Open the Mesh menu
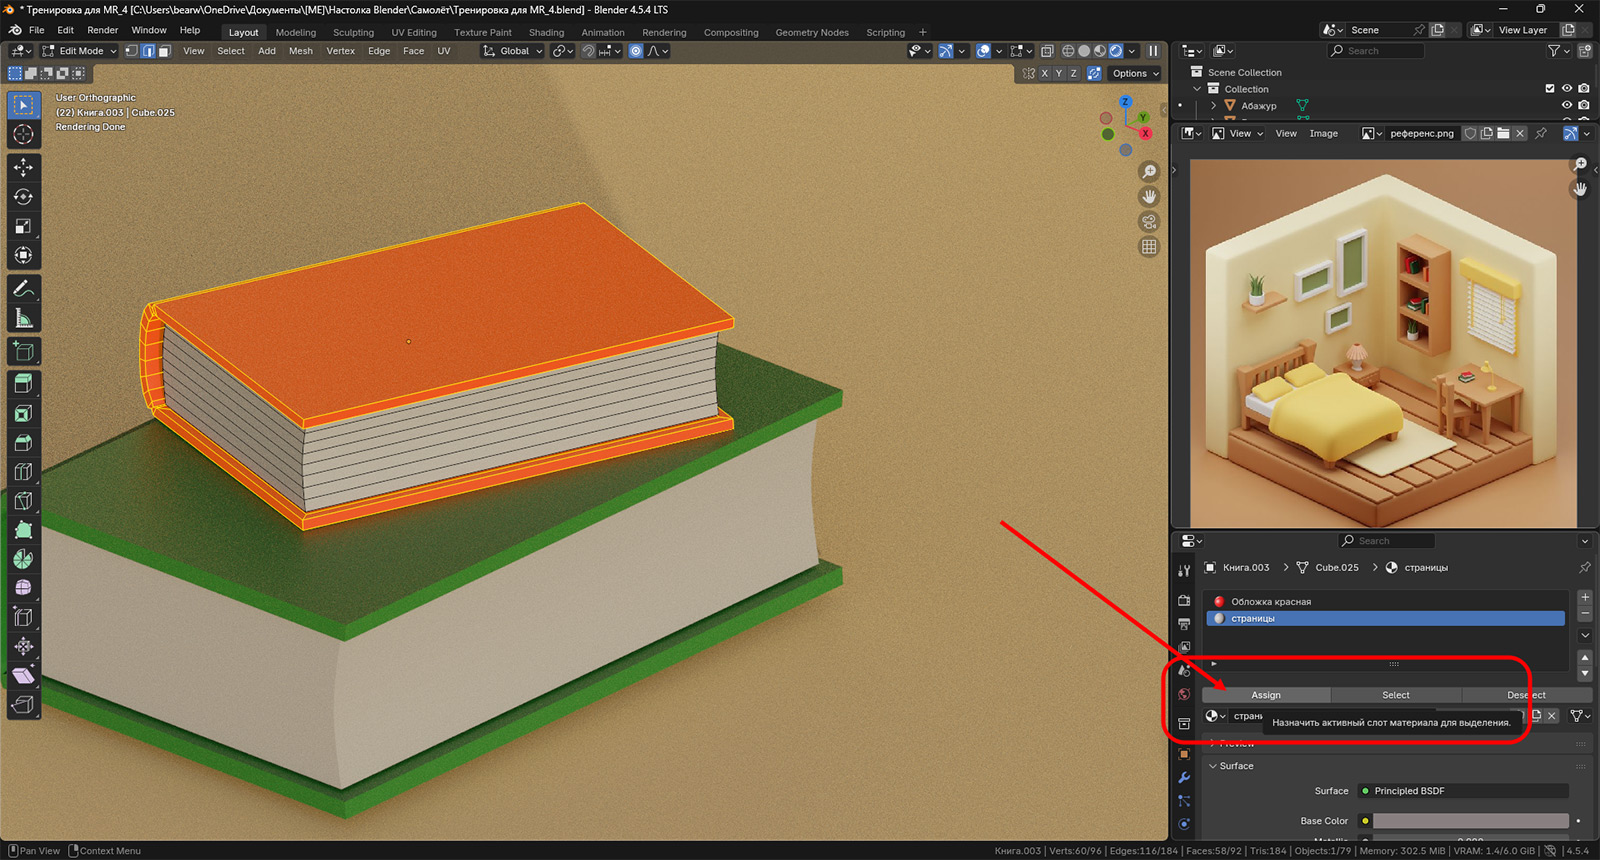This screenshot has height=860, width=1600. [300, 51]
